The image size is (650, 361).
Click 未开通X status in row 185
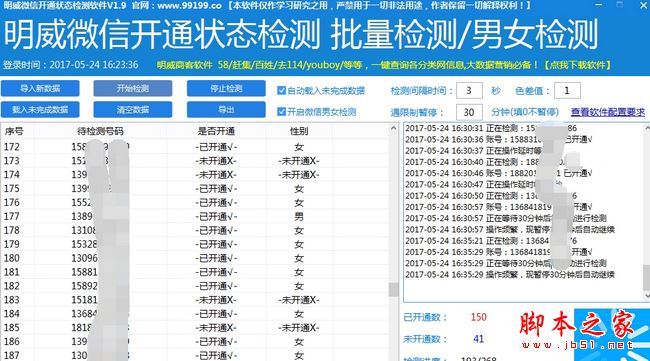click(216, 328)
